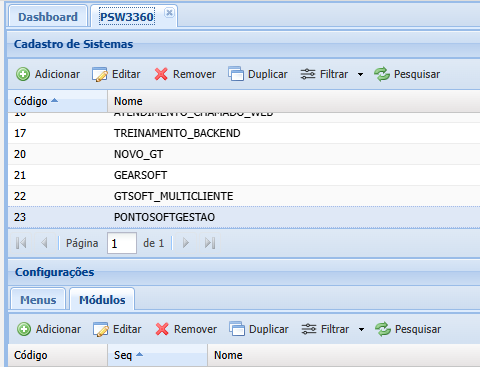Sort systems grid by Nome column header
The height and width of the screenshot is (367, 480).
[x=294, y=101]
